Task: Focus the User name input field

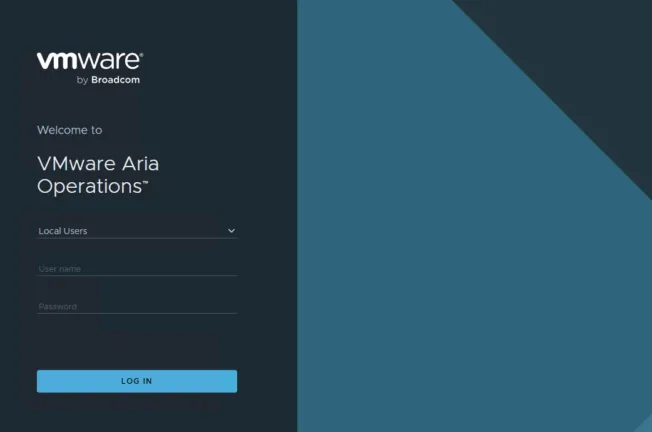Action: click(x=137, y=269)
